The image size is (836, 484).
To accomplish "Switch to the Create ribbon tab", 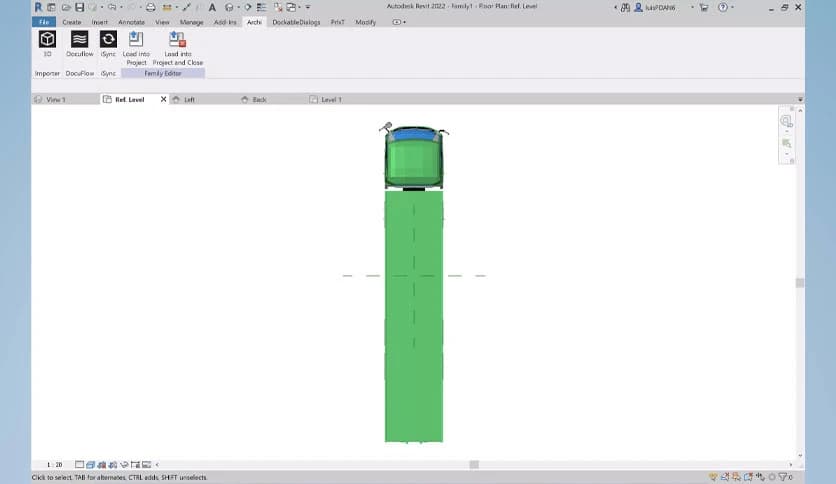I will 71,22.
